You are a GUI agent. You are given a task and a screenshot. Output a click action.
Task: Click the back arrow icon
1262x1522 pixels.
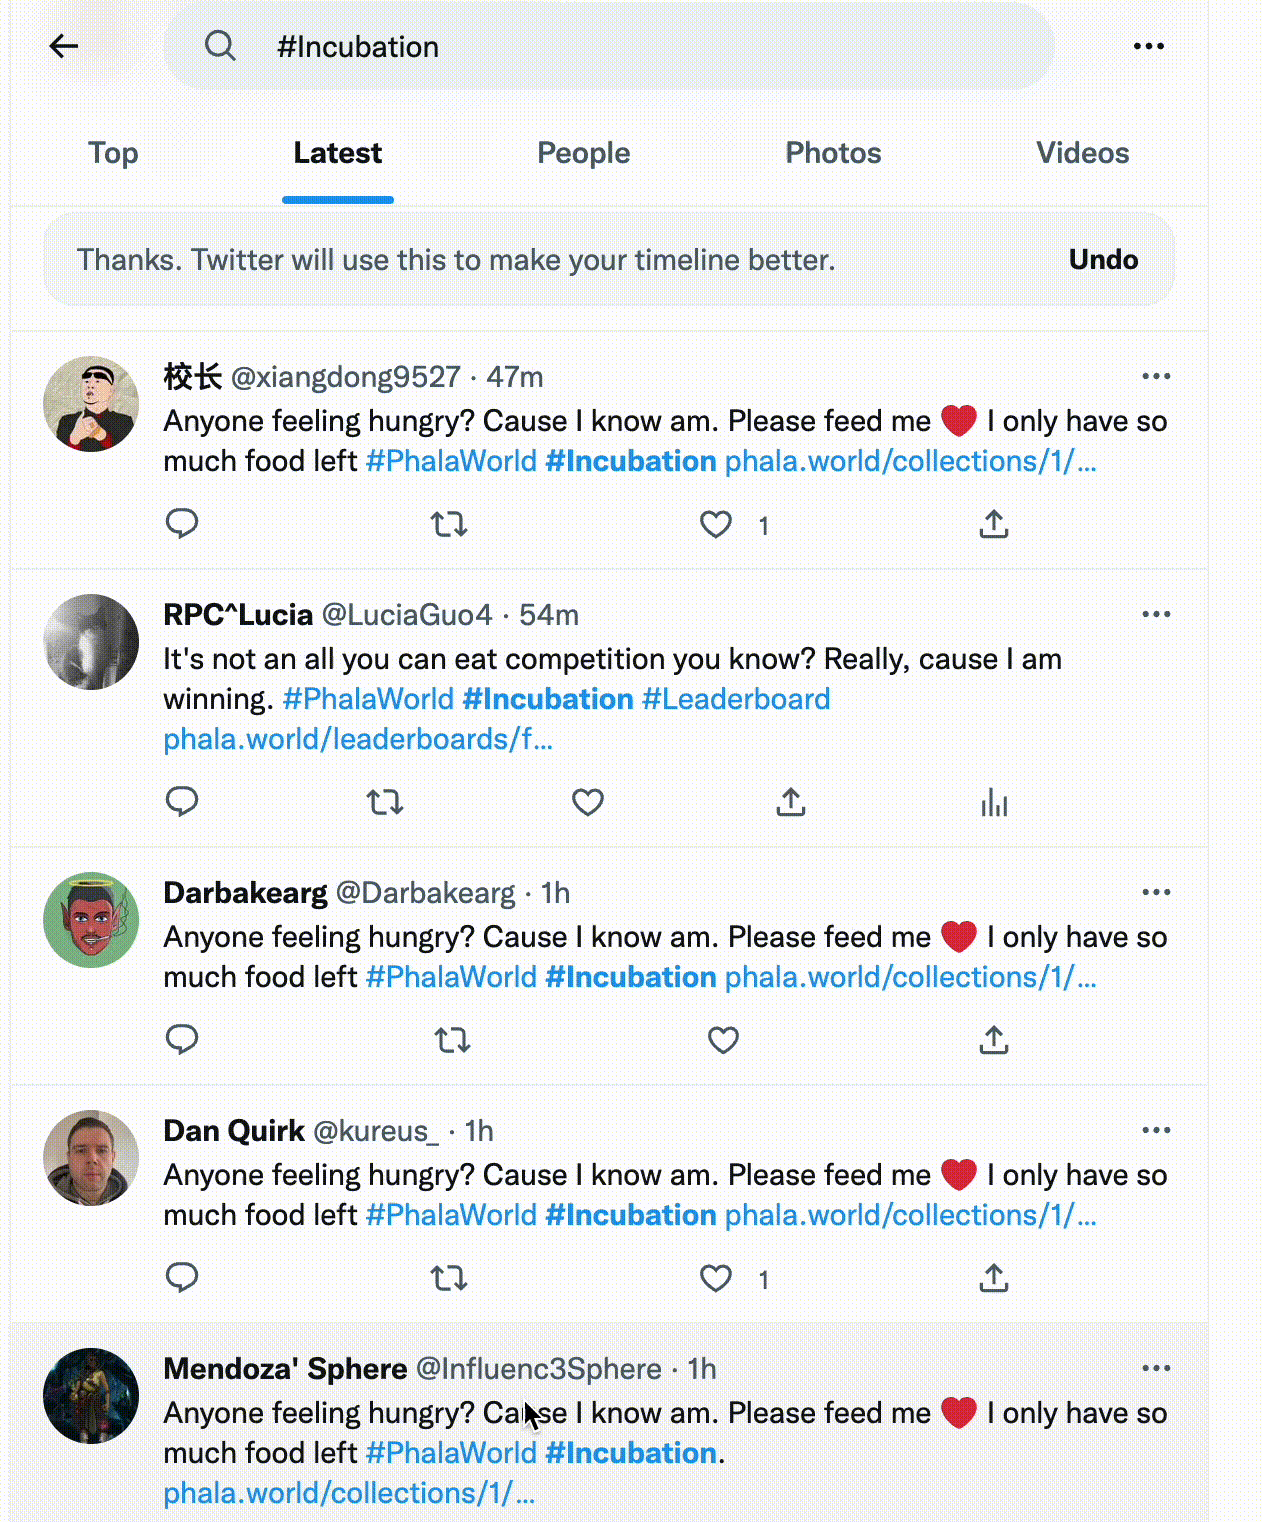pyautogui.click(x=64, y=46)
